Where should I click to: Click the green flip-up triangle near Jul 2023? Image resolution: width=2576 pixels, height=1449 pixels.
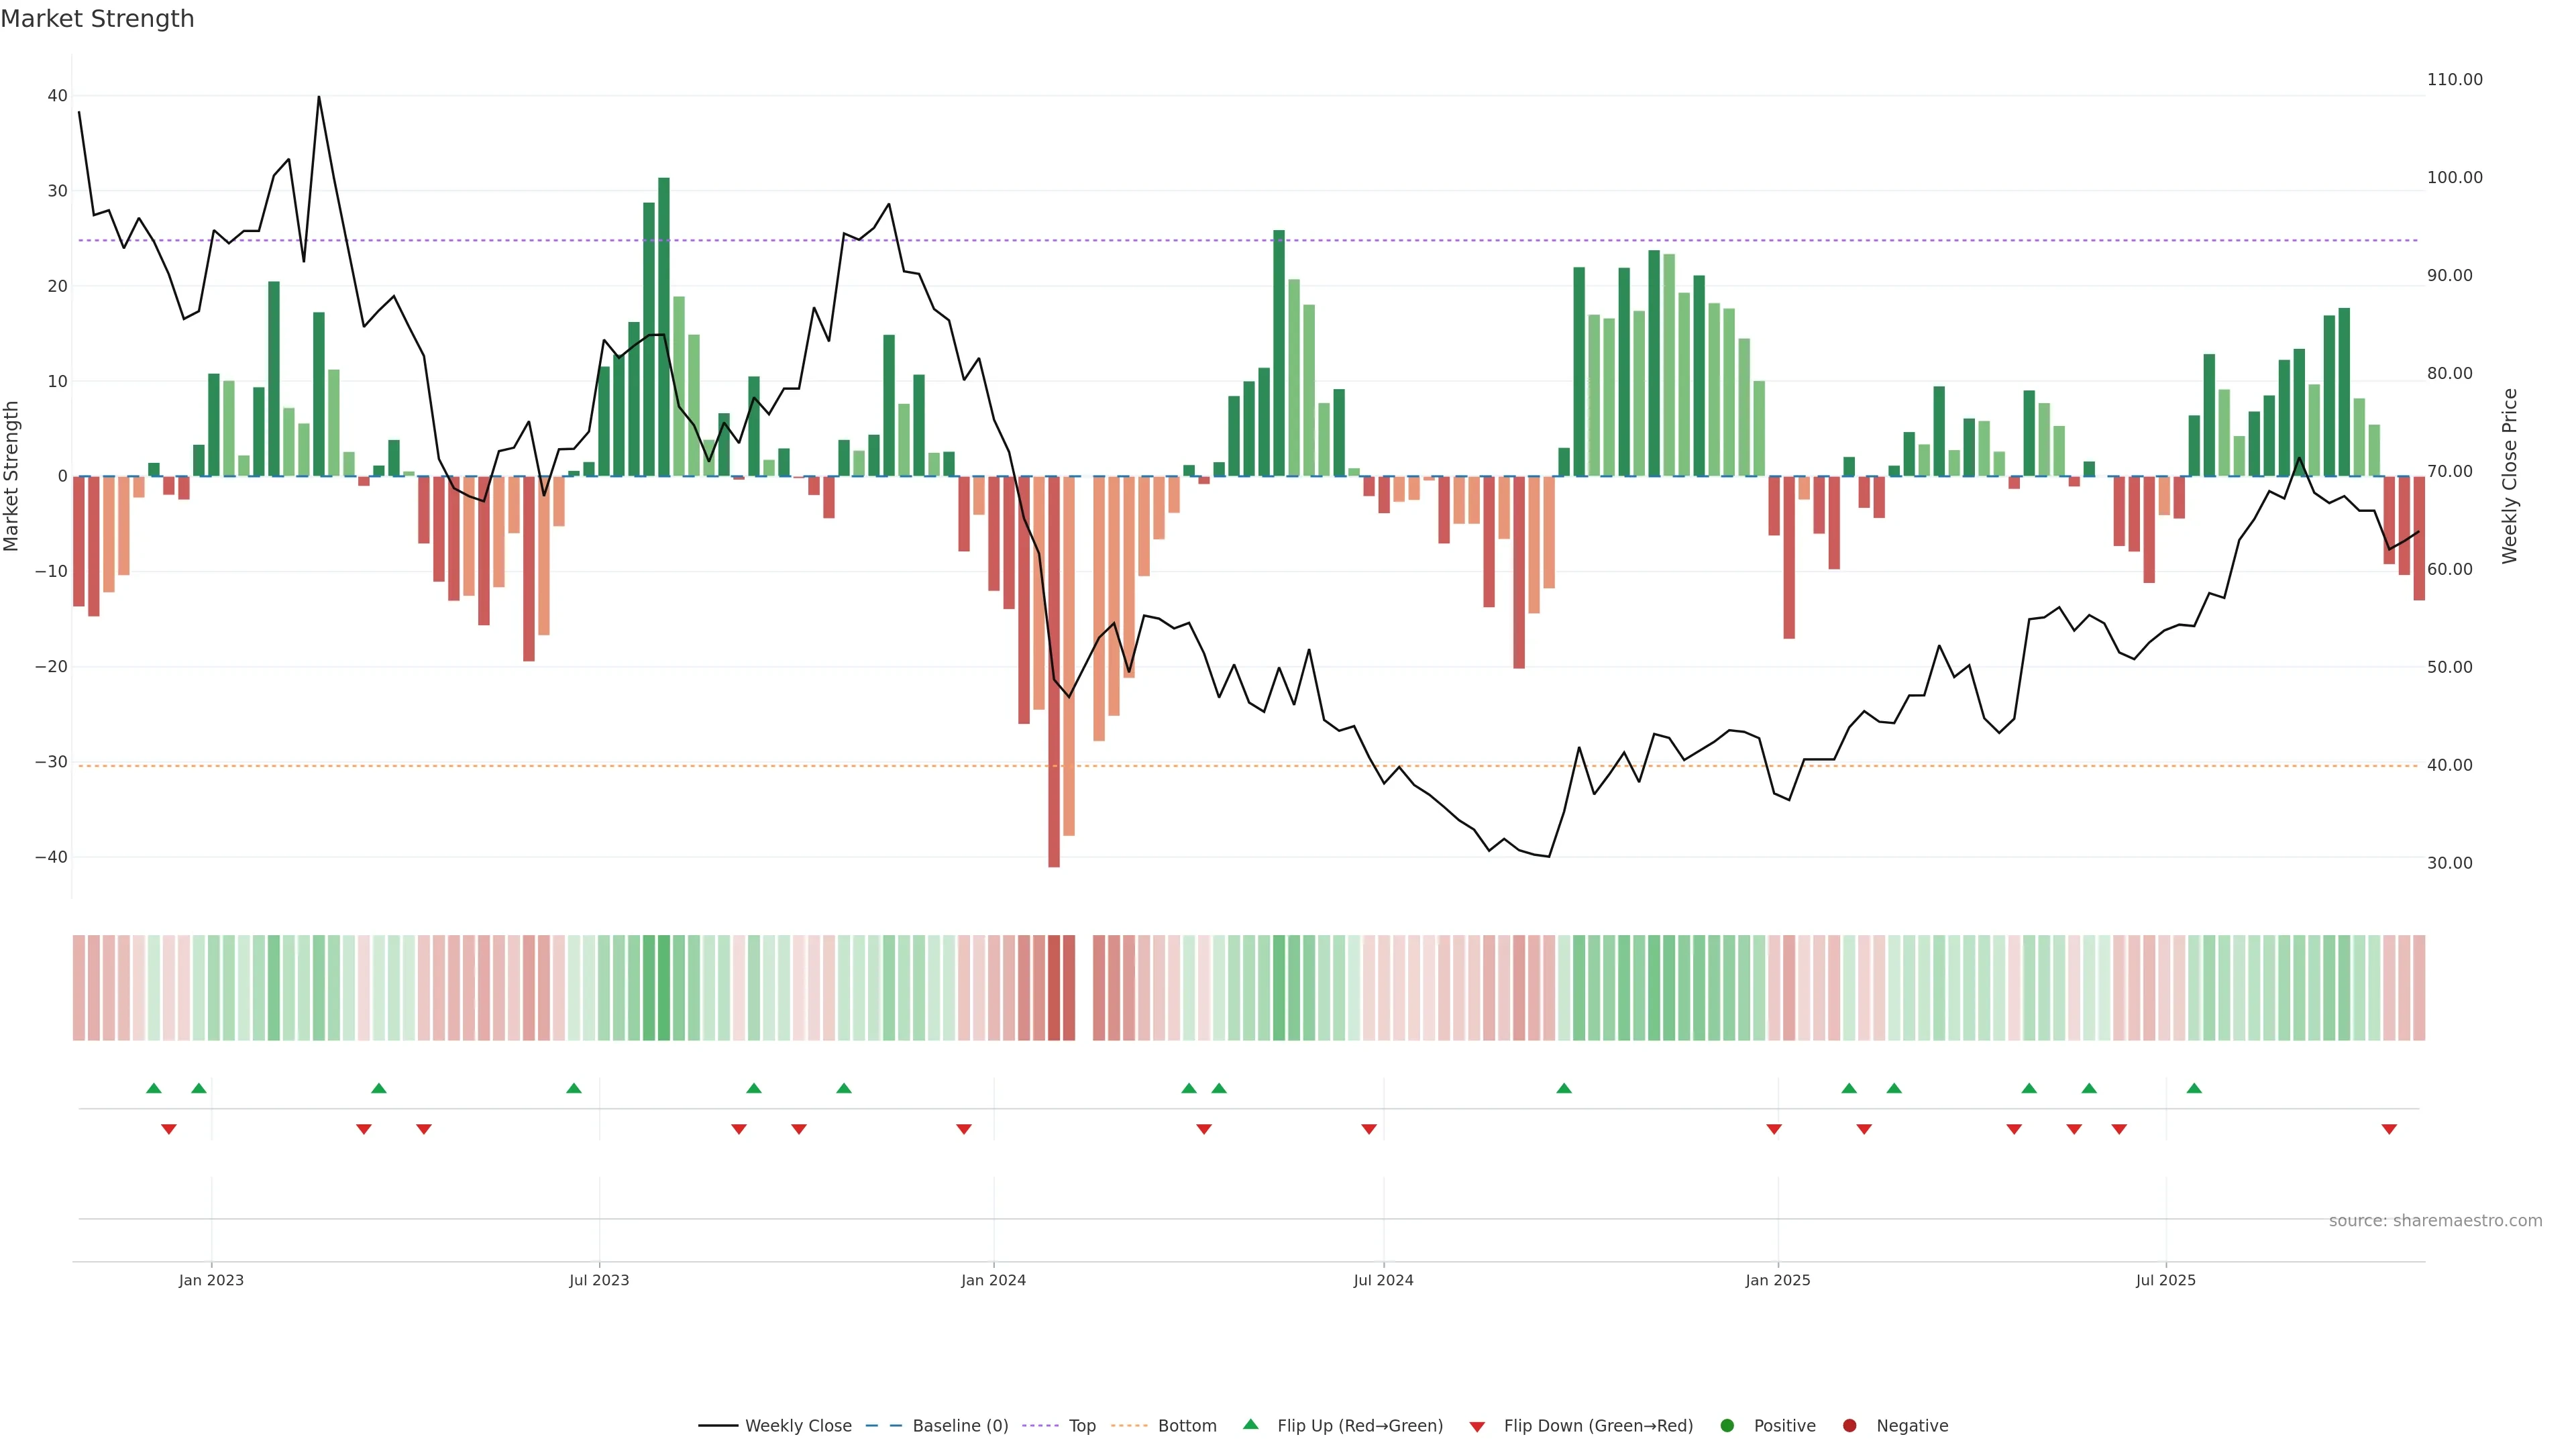(x=574, y=1088)
